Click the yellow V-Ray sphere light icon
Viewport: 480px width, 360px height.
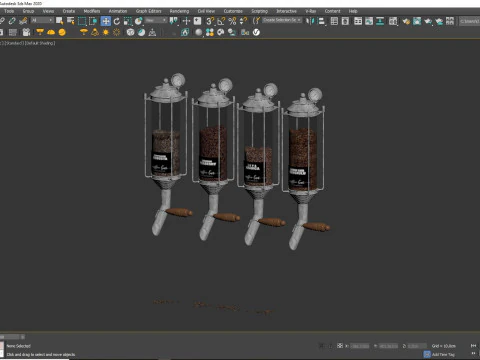click(62, 32)
